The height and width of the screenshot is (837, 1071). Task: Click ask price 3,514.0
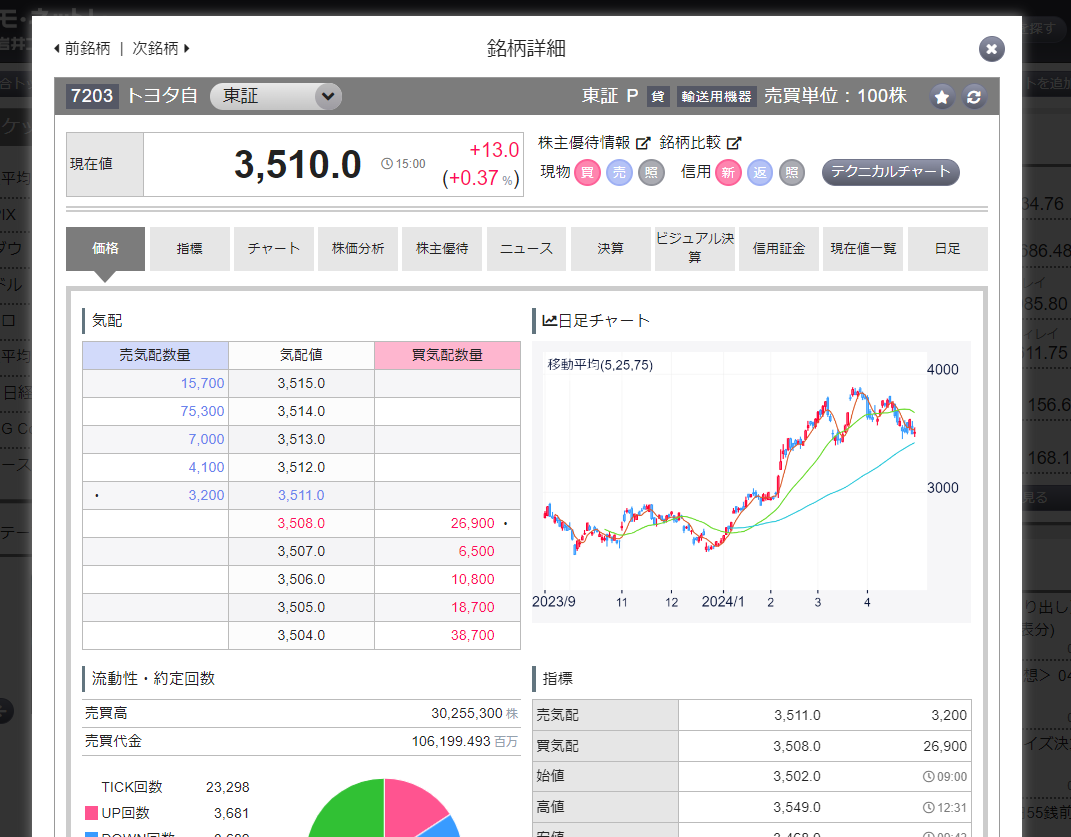coord(301,411)
